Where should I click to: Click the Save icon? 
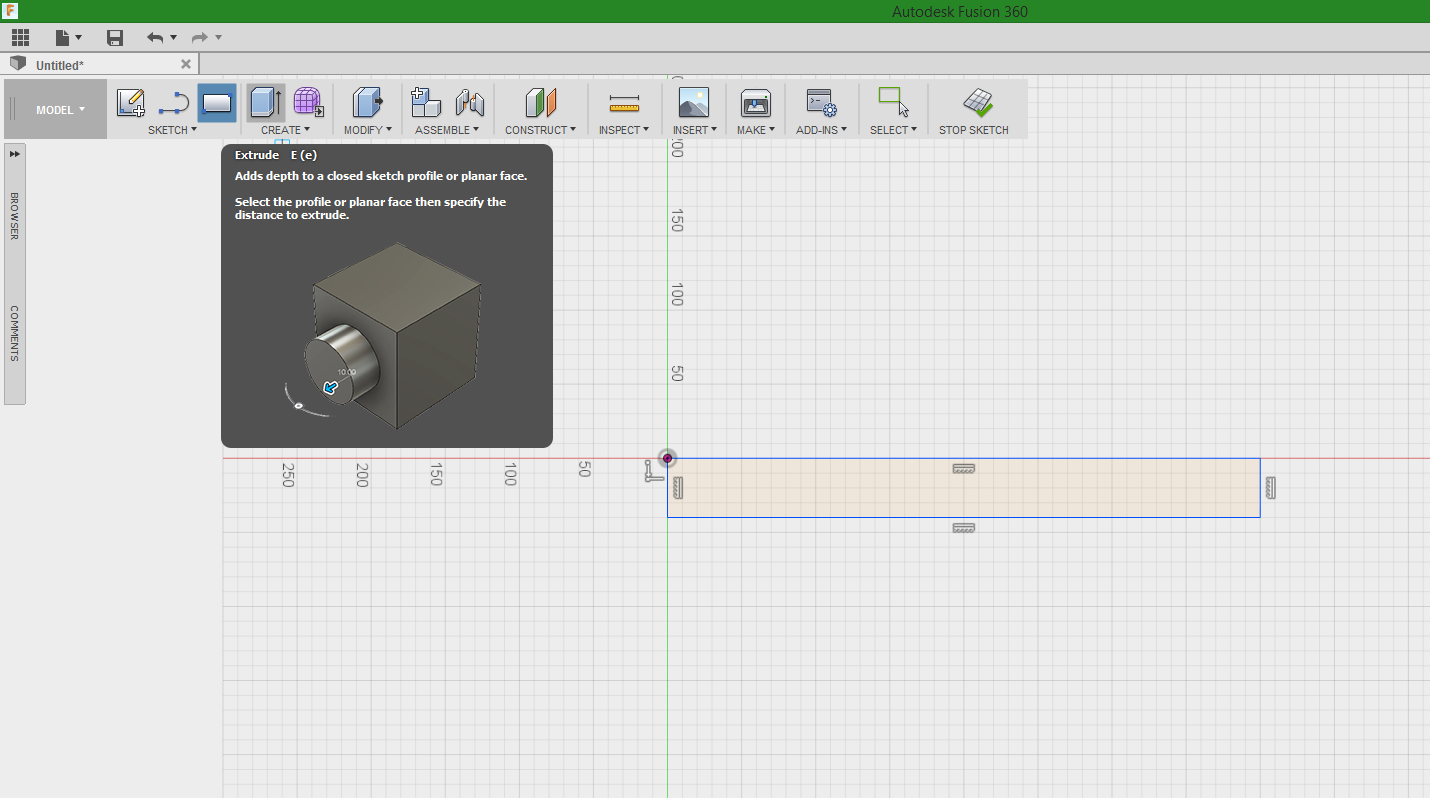coord(115,38)
